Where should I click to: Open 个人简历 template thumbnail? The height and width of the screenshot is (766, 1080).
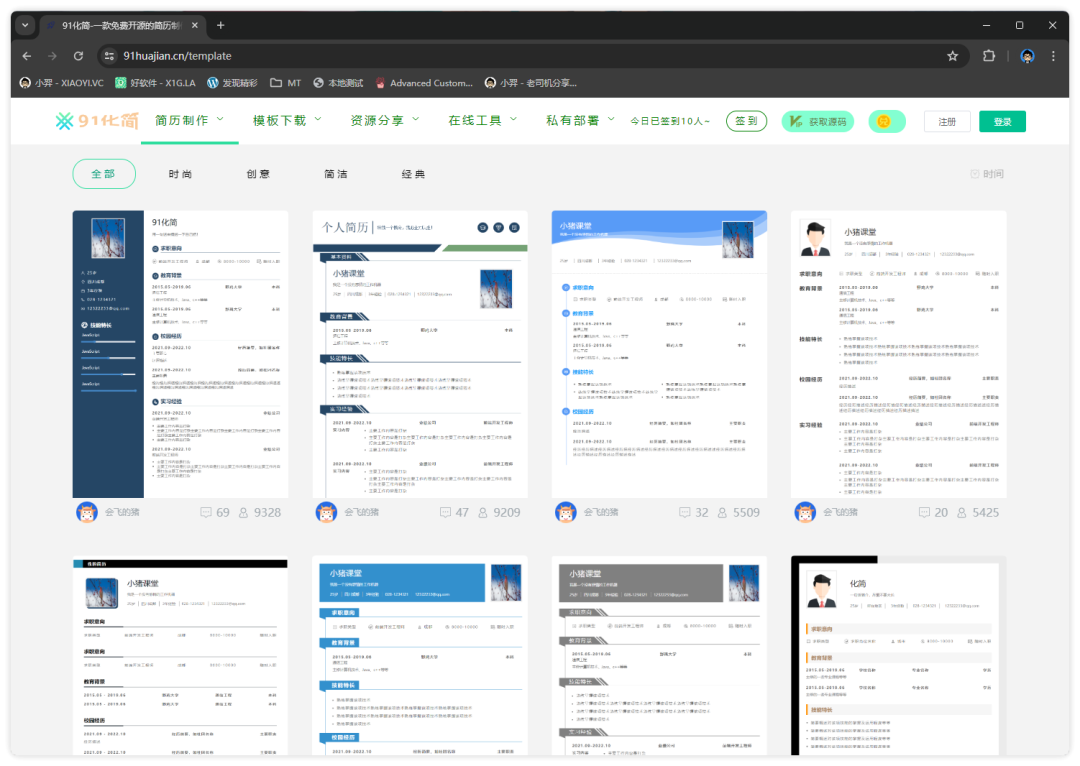click(x=420, y=354)
